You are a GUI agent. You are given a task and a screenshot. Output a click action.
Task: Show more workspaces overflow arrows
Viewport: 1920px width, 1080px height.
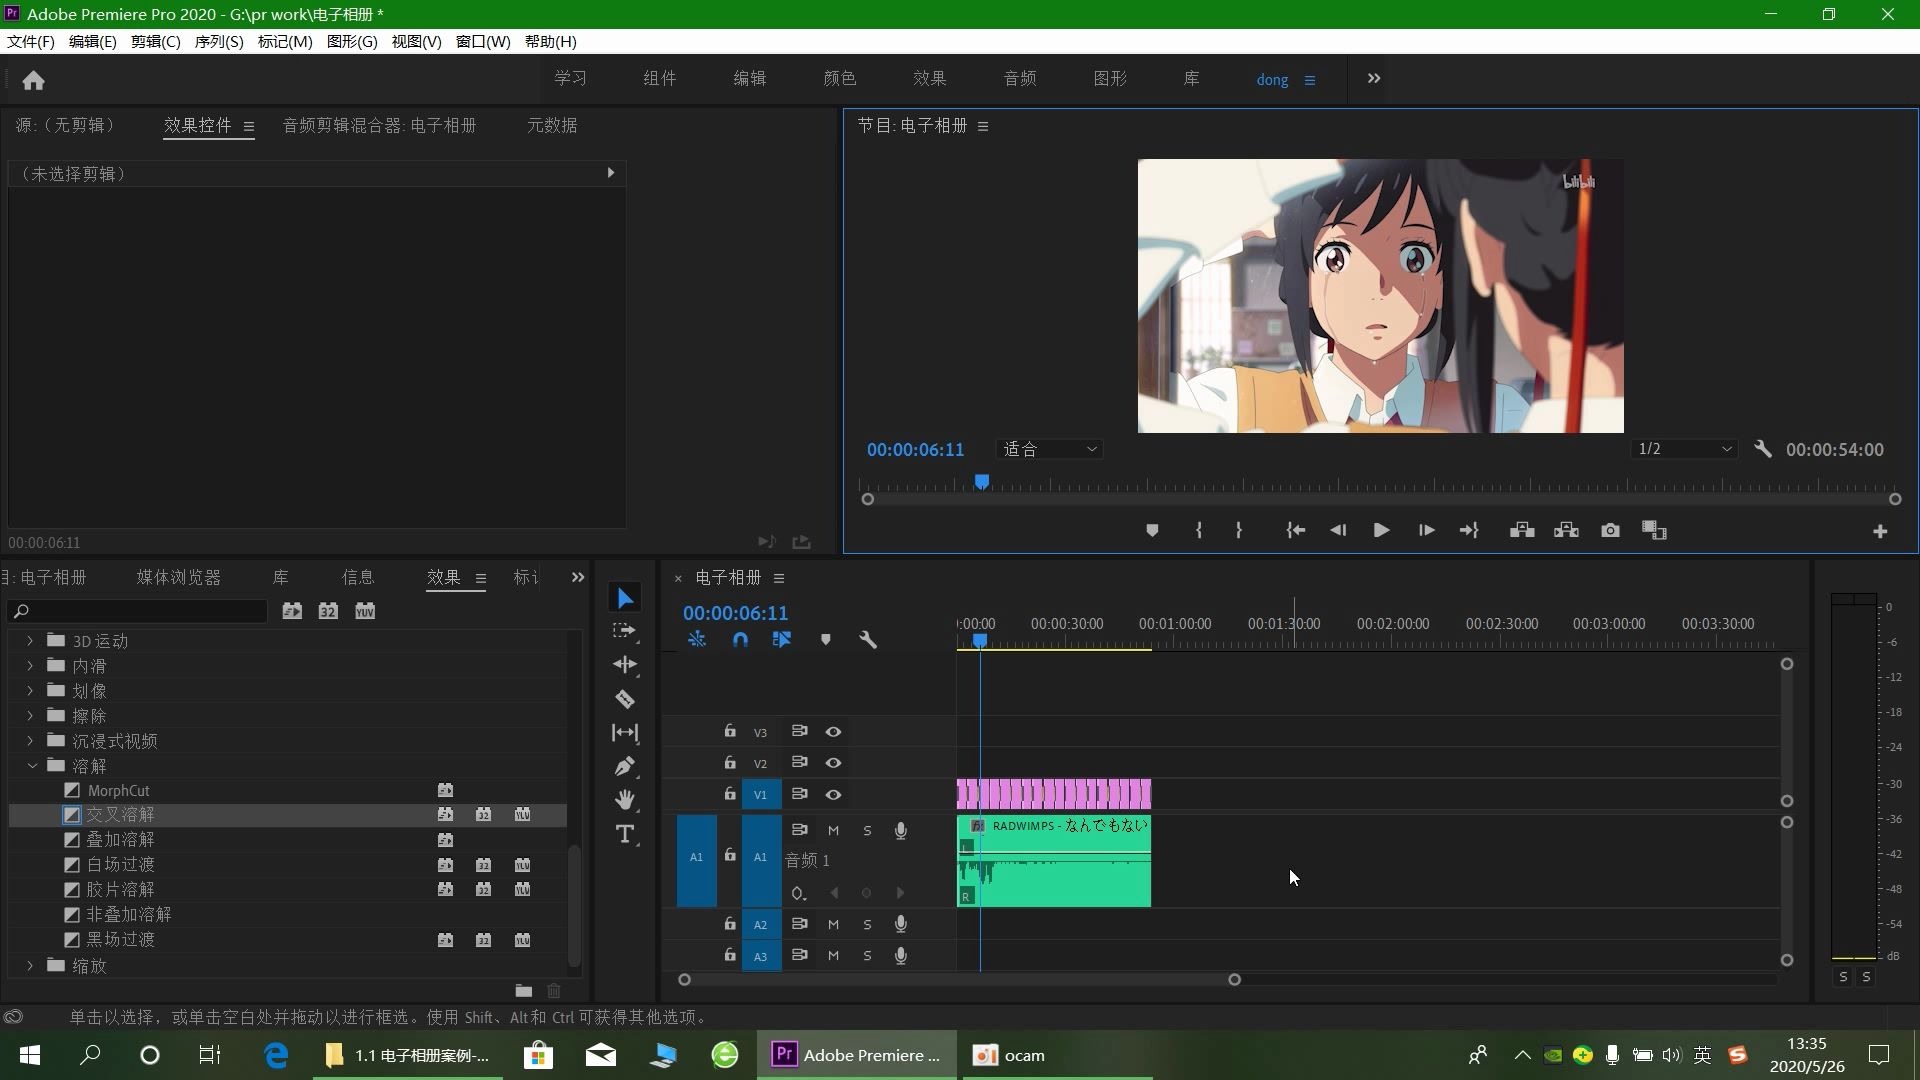tap(1373, 79)
